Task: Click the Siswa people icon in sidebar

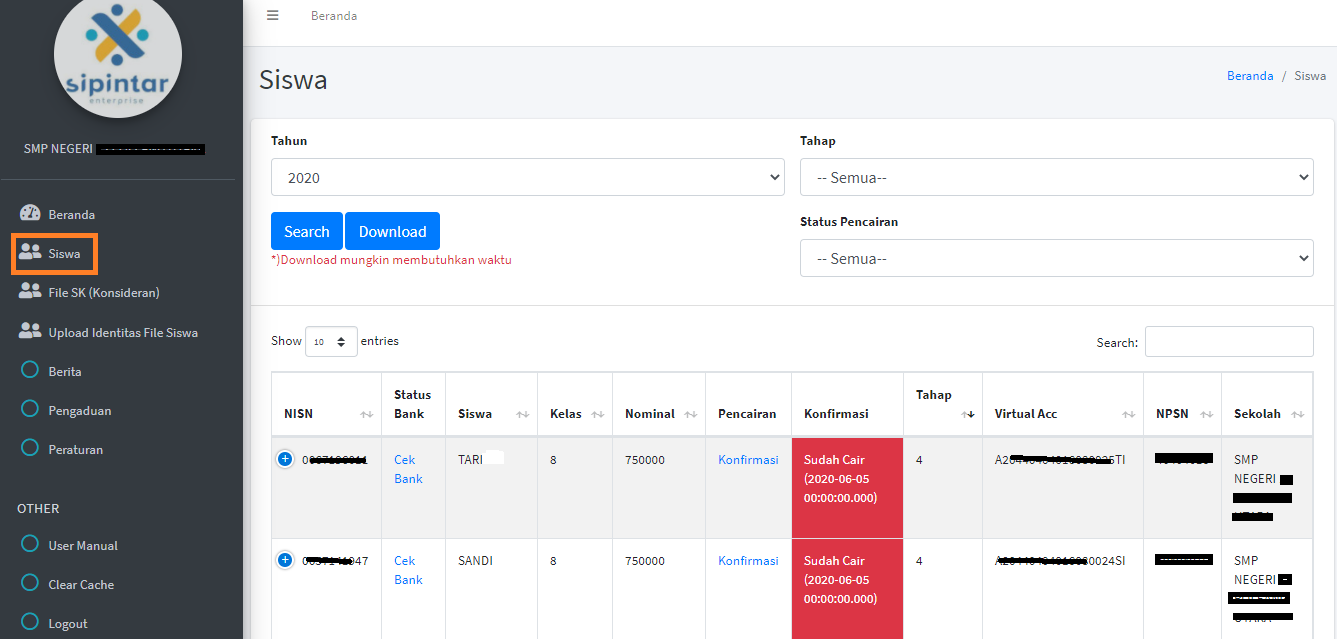Action: pos(30,253)
